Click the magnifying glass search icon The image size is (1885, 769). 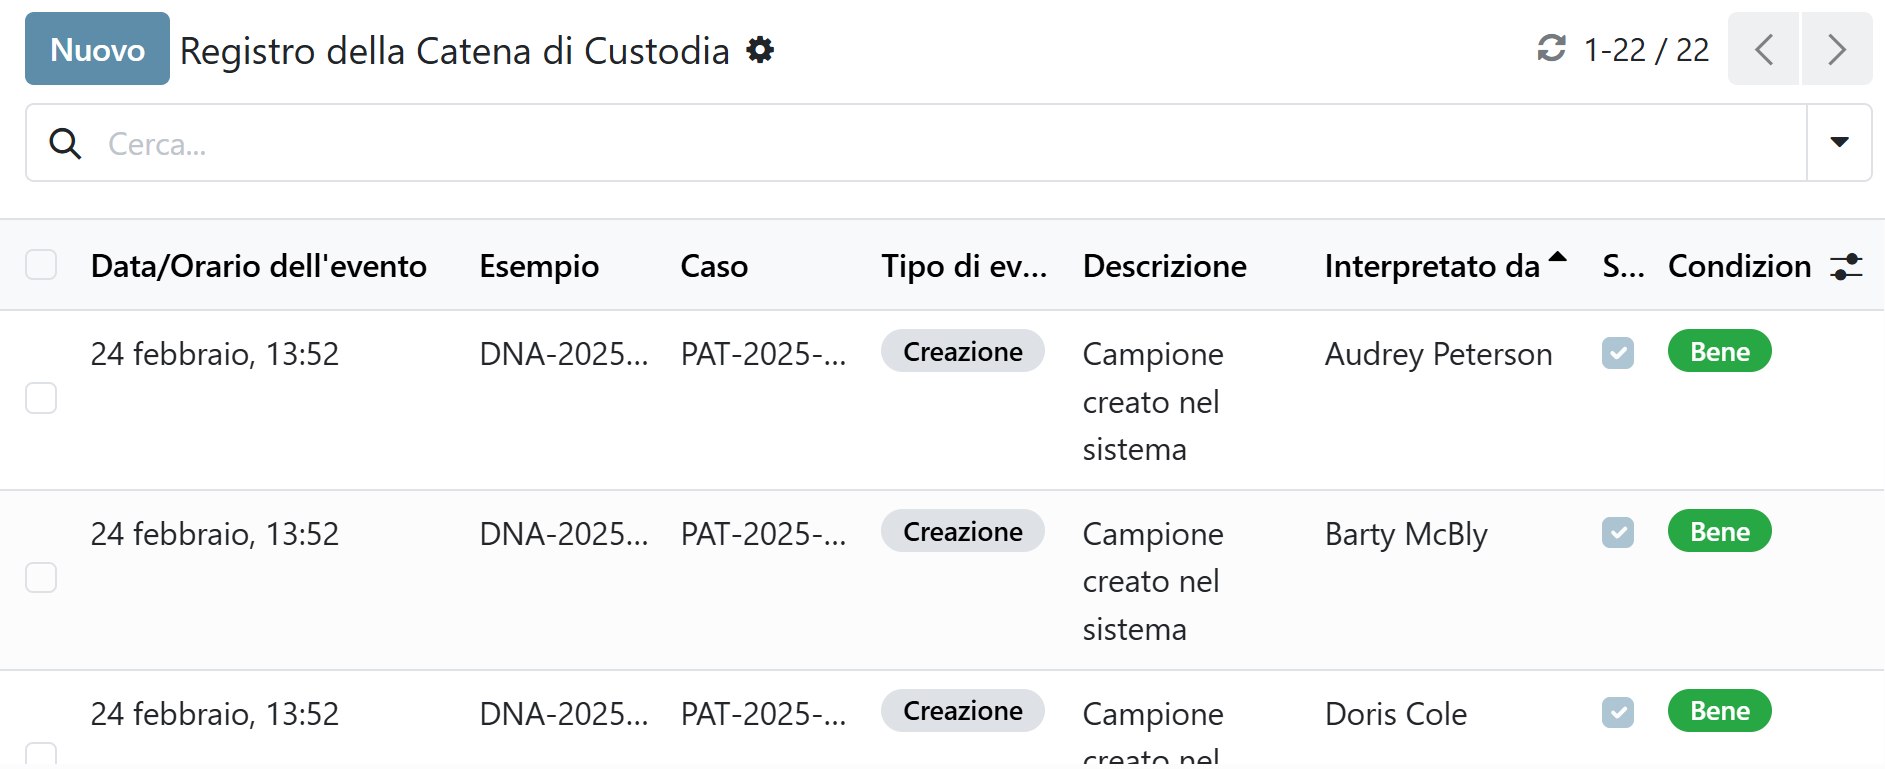tap(66, 144)
